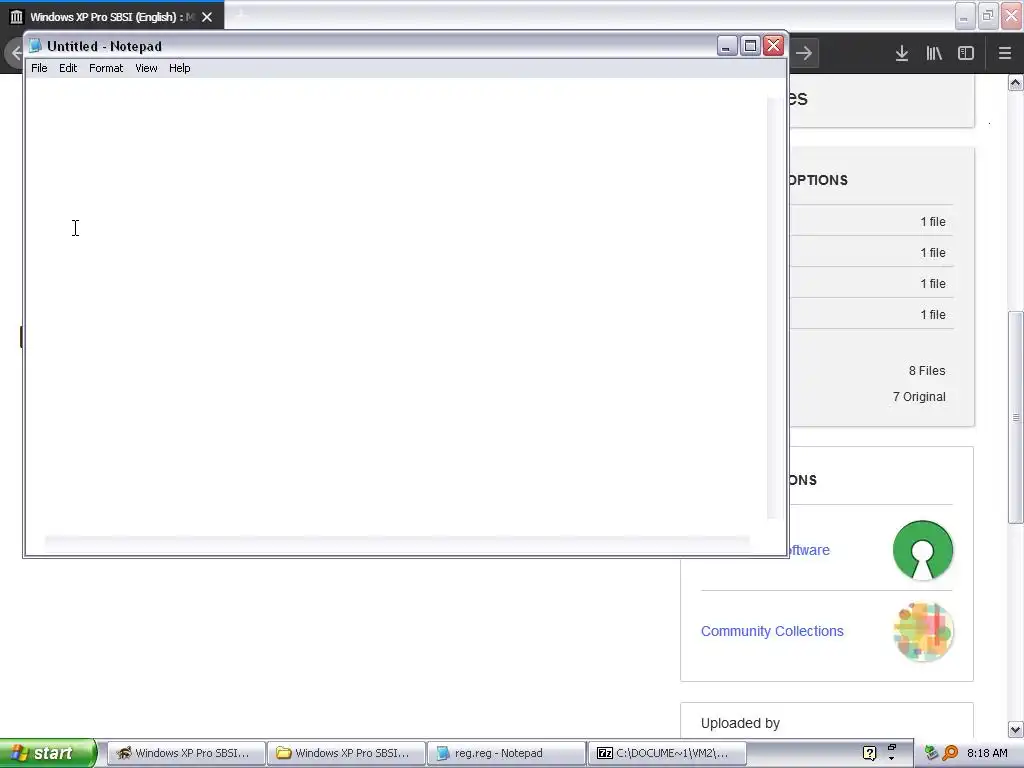Select the Windows XP Pro SBSI browser tab
This screenshot has height=768, width=1024.
(x=112, y=17)
